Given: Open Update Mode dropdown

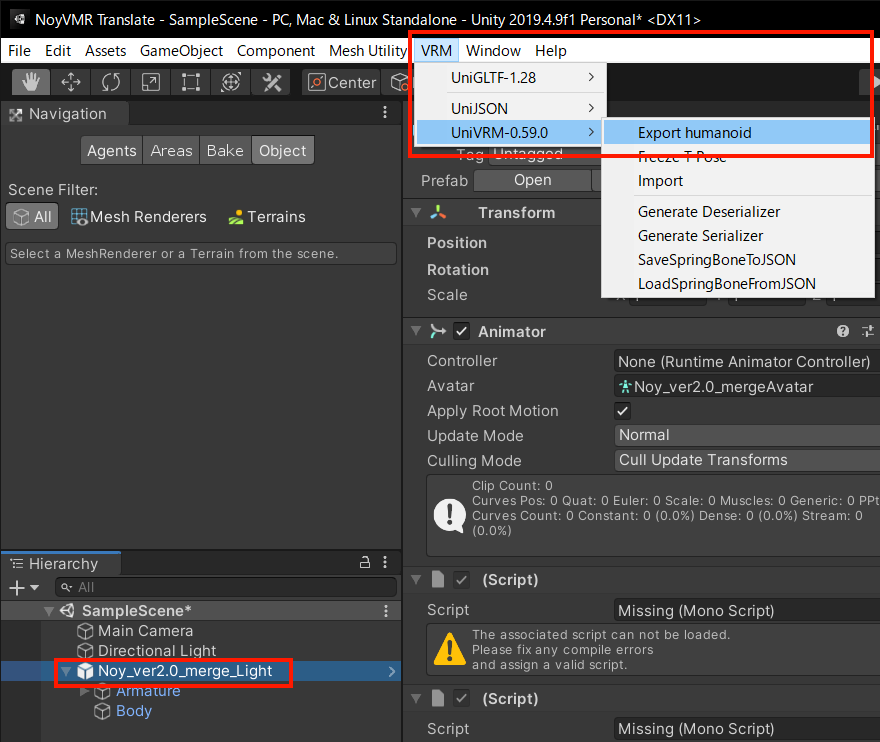Looking at the screenshot, I should [747, 435].
